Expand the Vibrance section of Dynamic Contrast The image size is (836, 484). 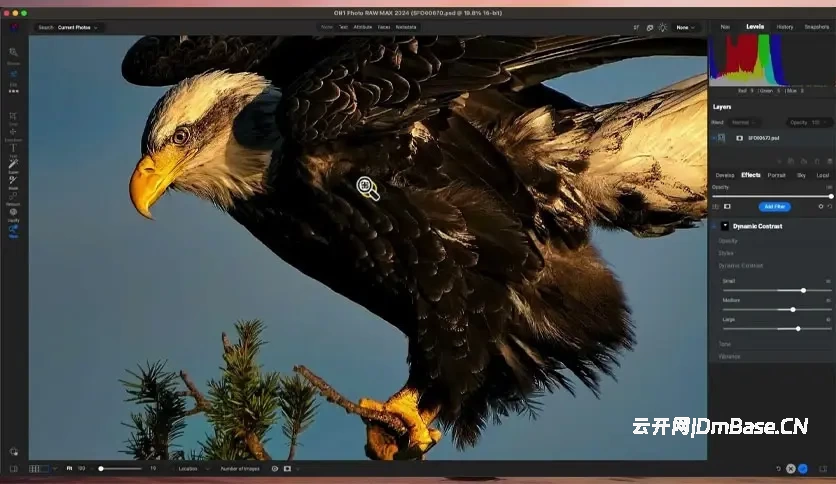pyautogui.click(x=729, y=357)
